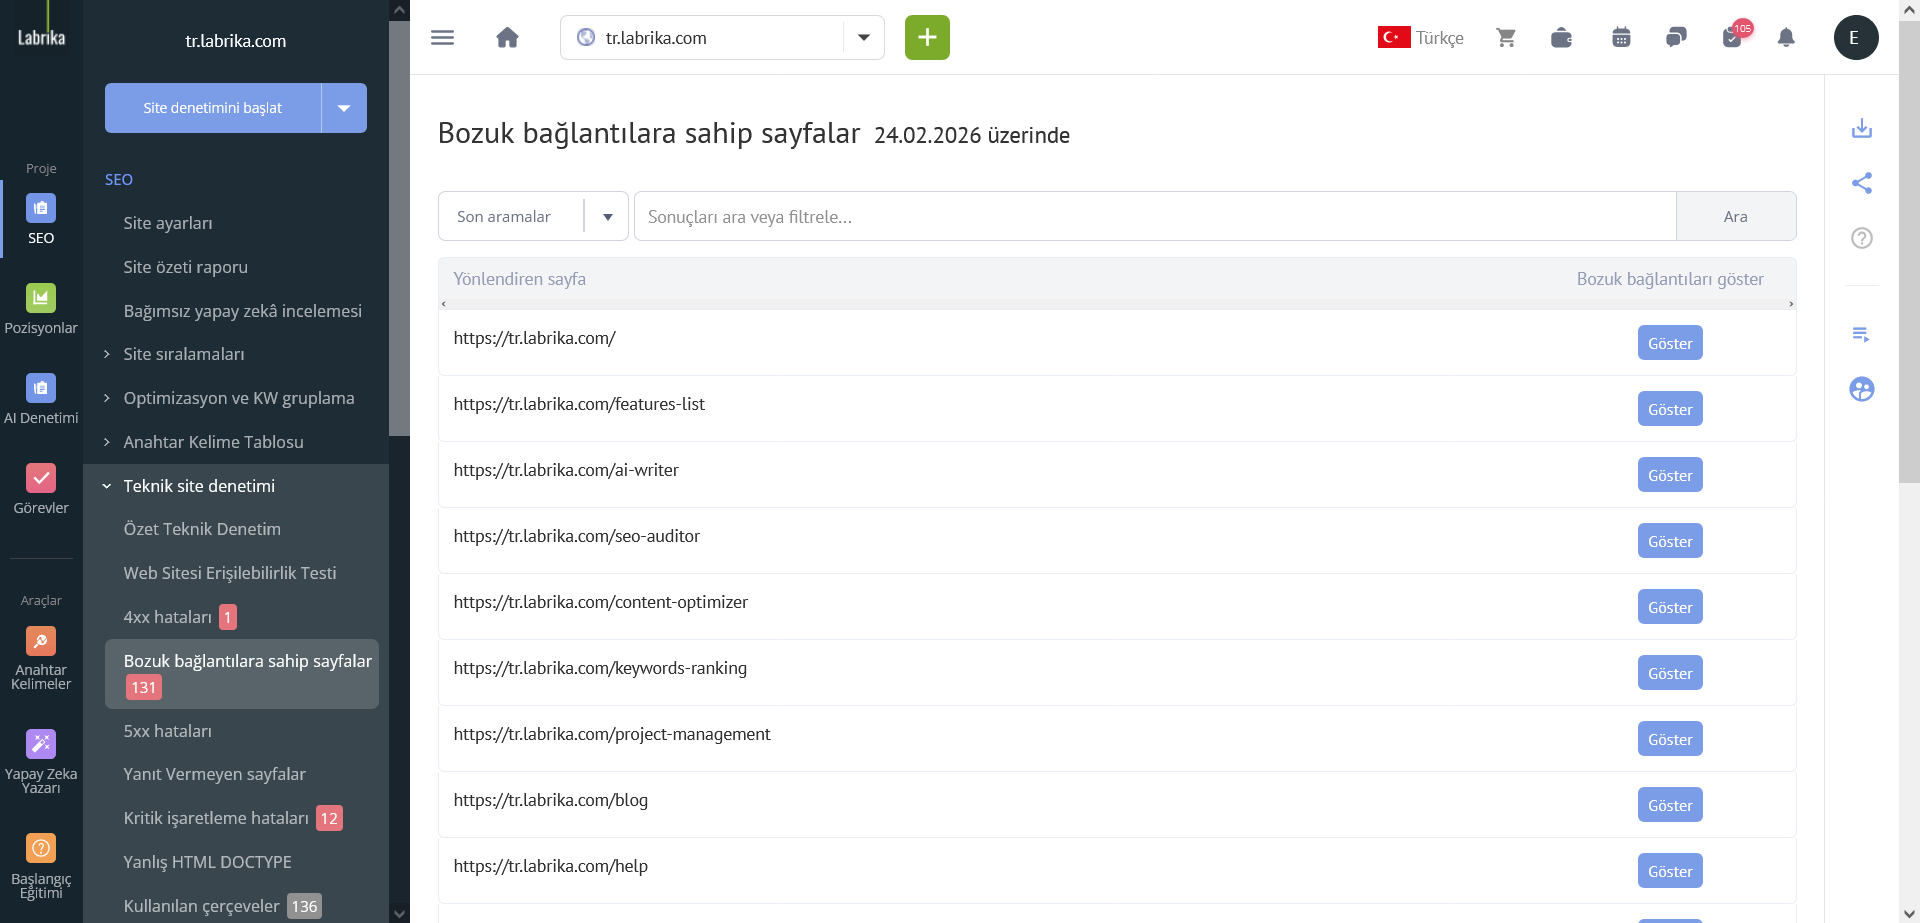This screenshot has width=1920, height=923.
Task: Click the Ara search button
Action: point(1735,216)
